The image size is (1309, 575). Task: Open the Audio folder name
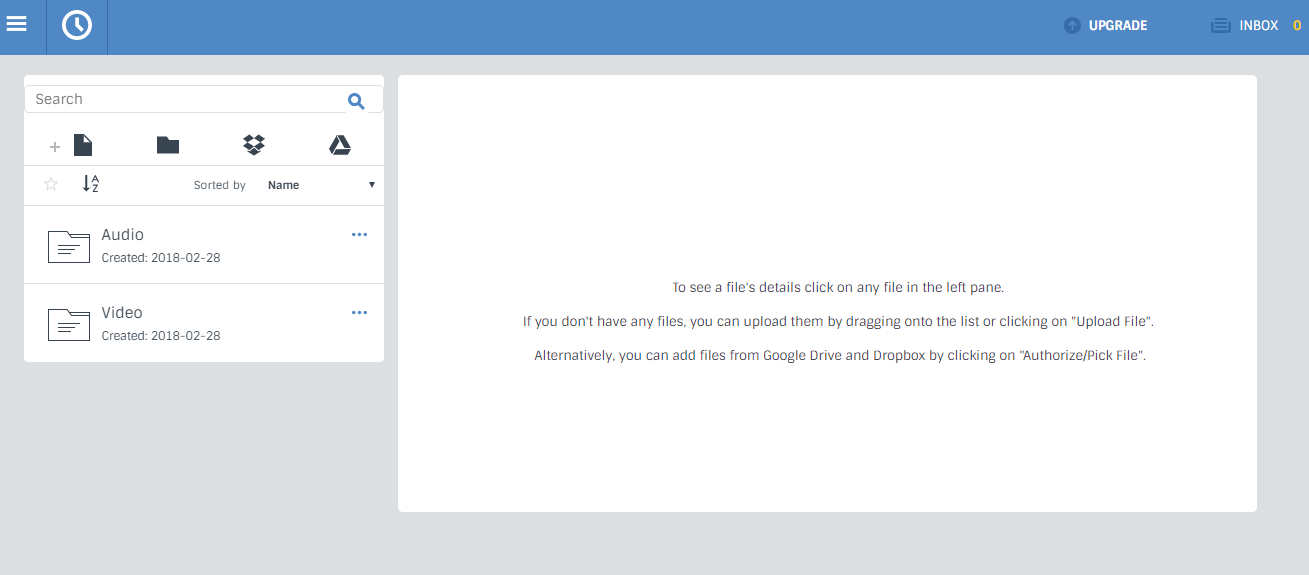tap(123, 235)
